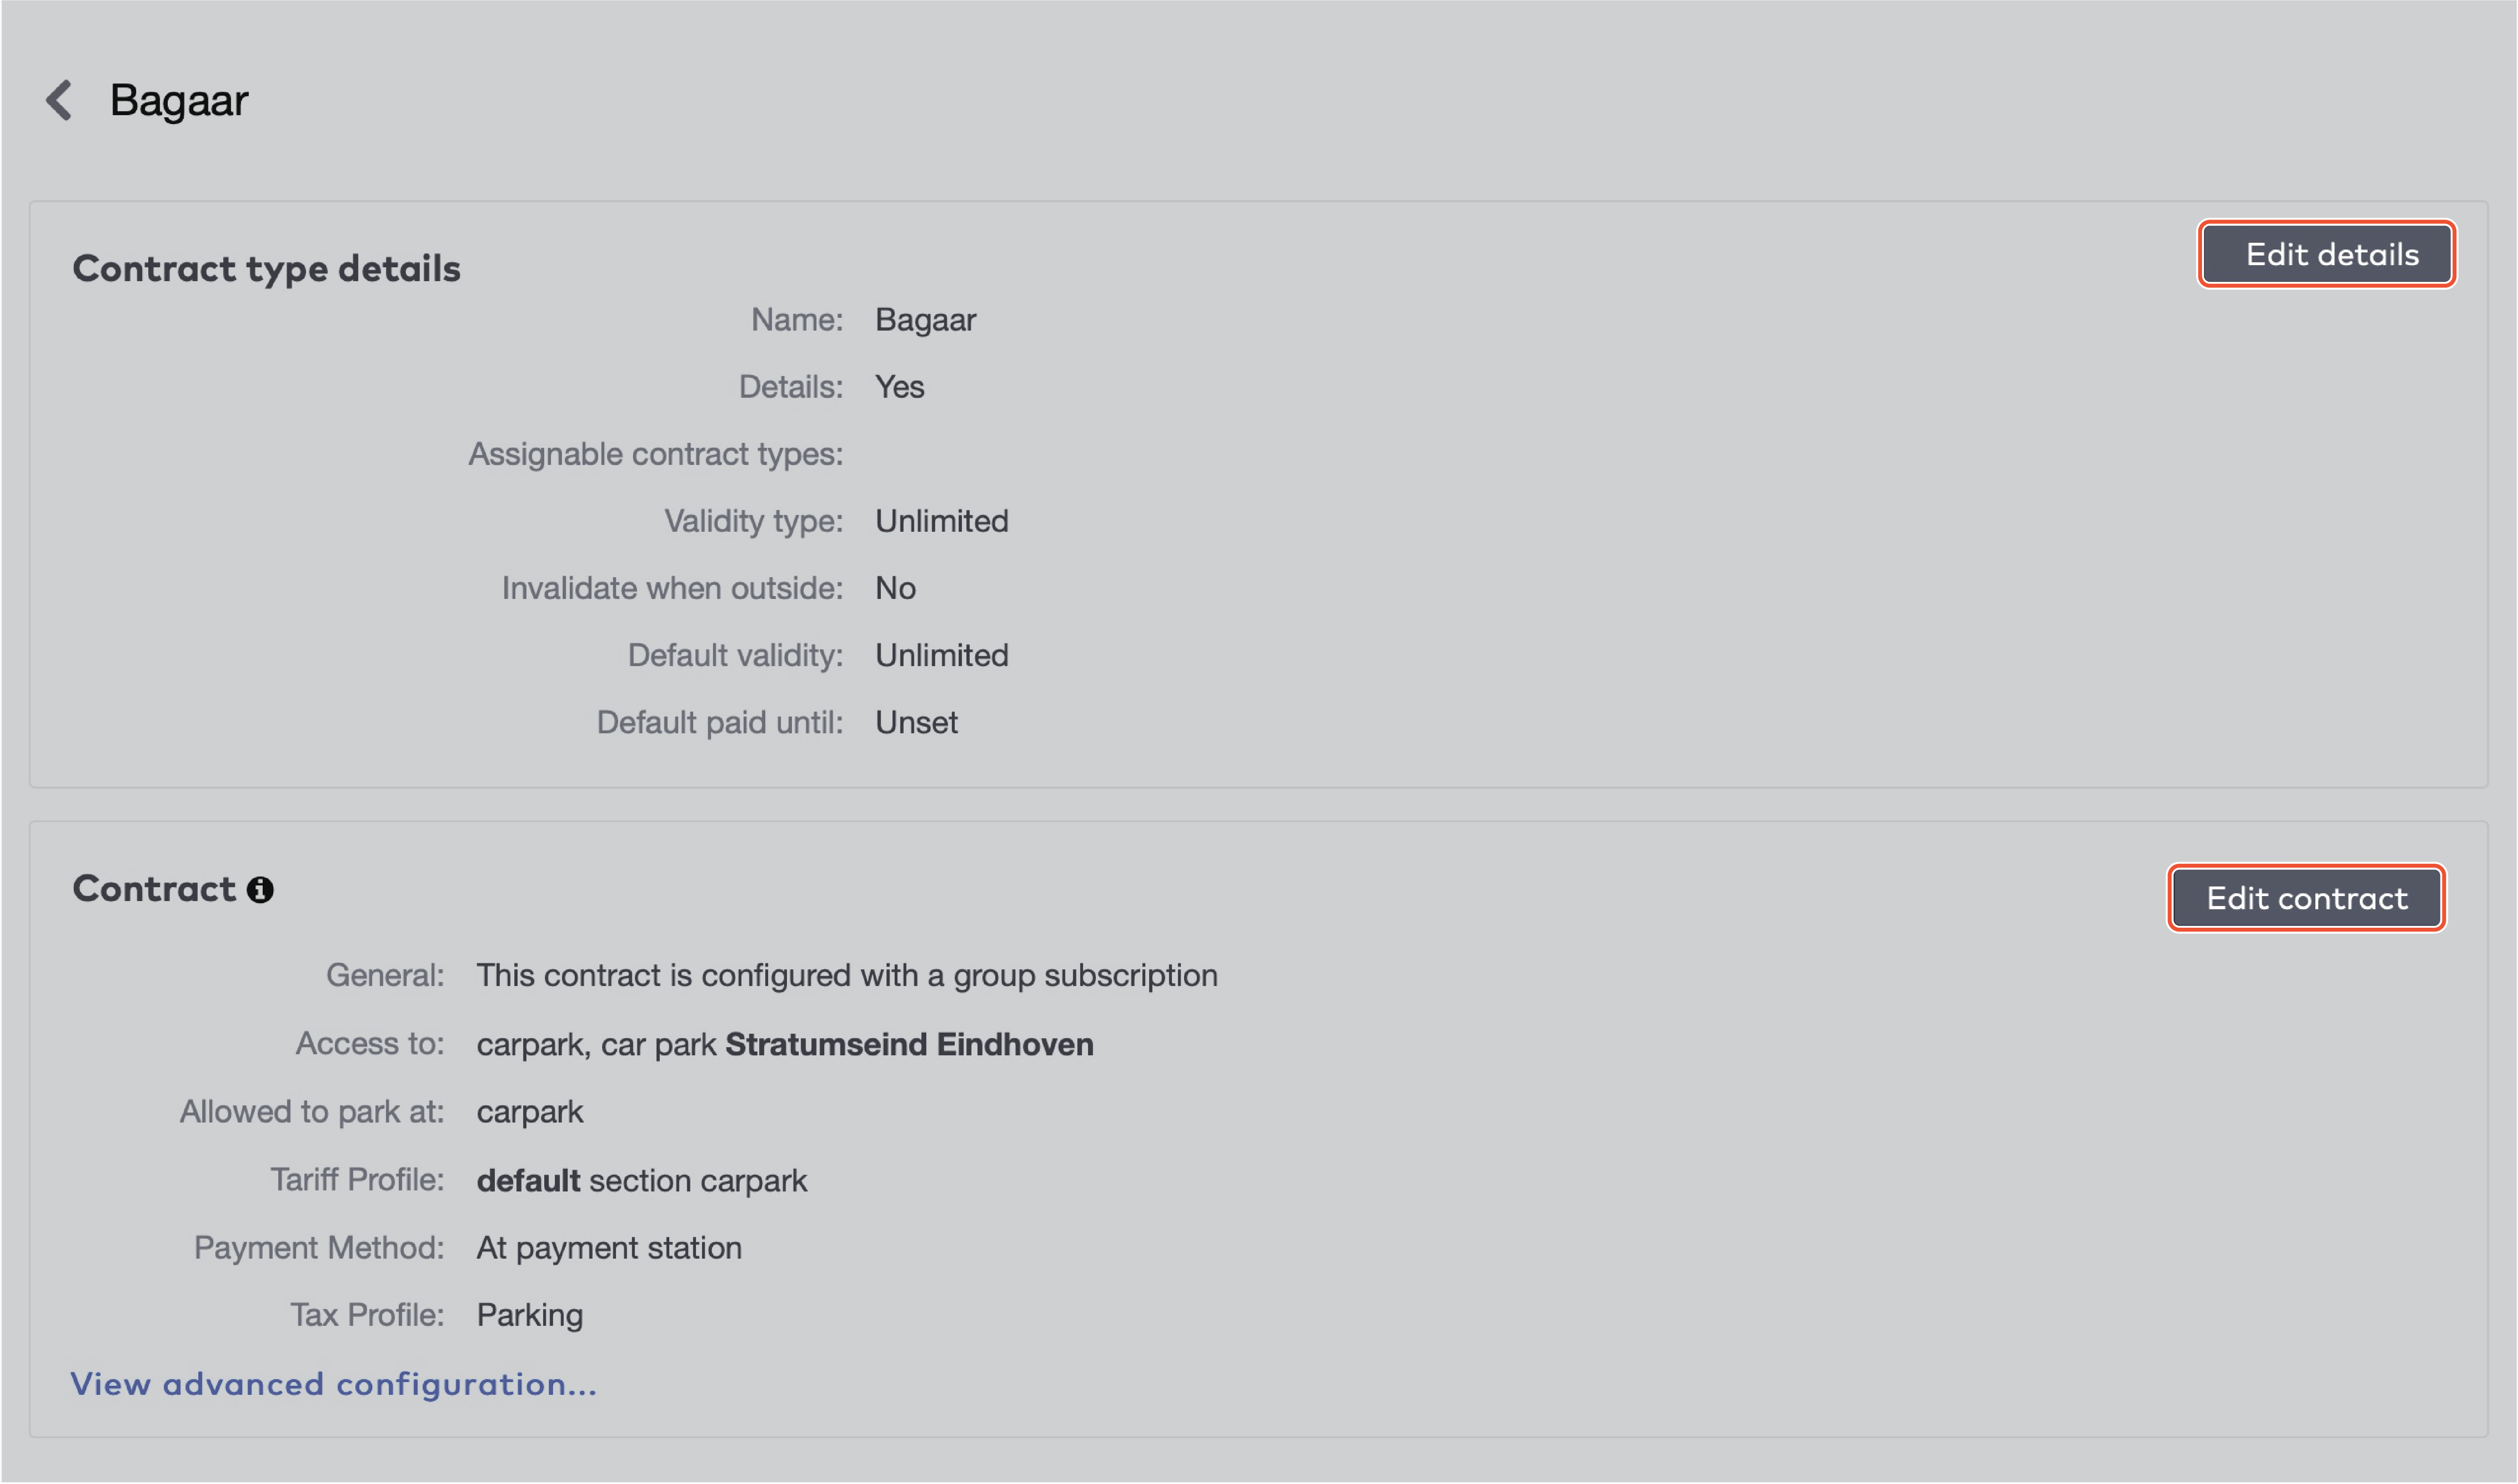Click the Default paid until value Unset
2518x1484 pixels.
pos(916,722)
